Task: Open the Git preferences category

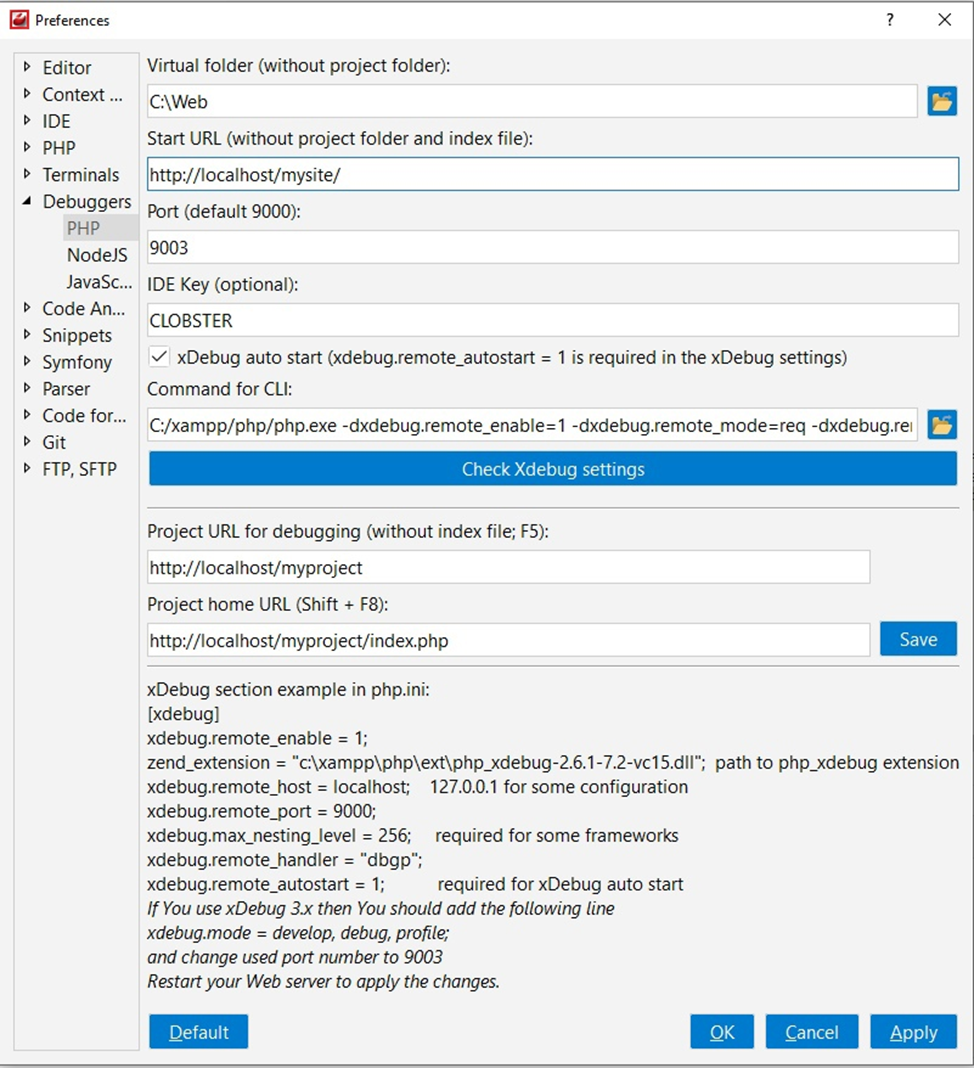Action: point(54,443)
